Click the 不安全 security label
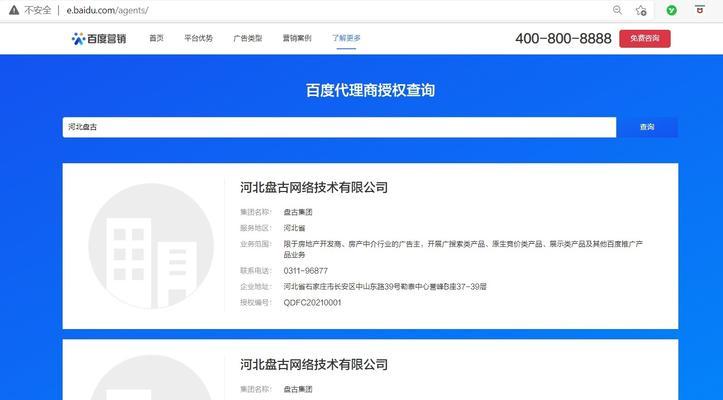This screenshot has width=723, height=400. [37, 10]
